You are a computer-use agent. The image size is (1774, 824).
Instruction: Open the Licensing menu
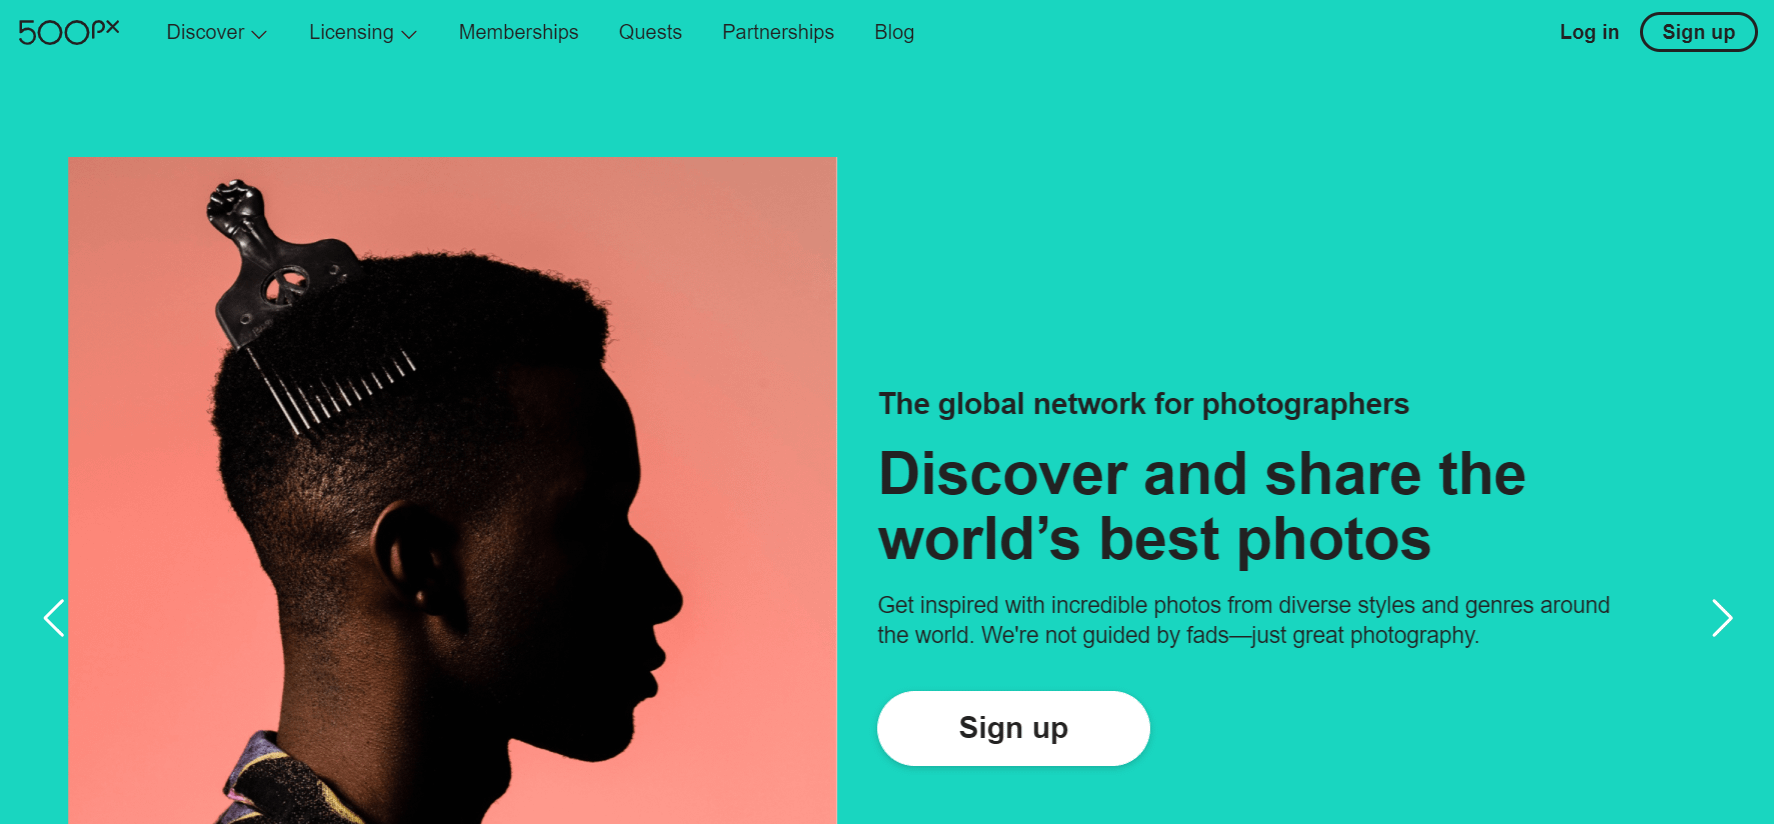tap(351, 32)
